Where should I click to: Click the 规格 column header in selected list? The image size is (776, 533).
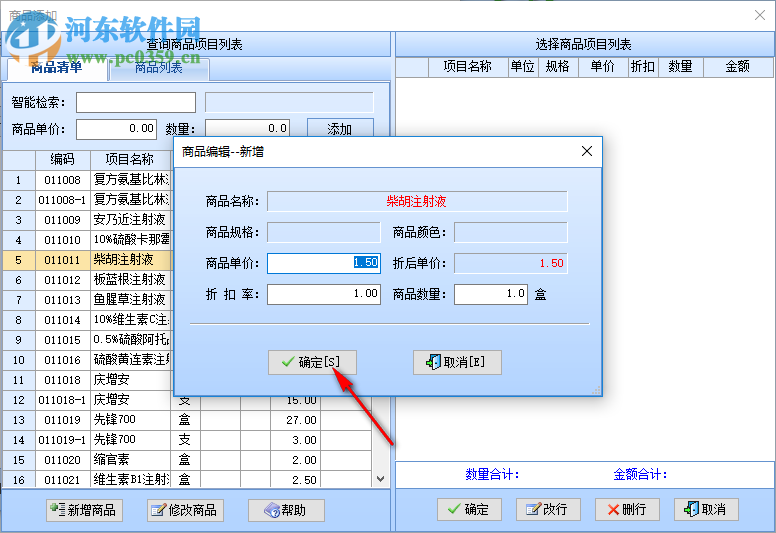[x=558, y=67]
